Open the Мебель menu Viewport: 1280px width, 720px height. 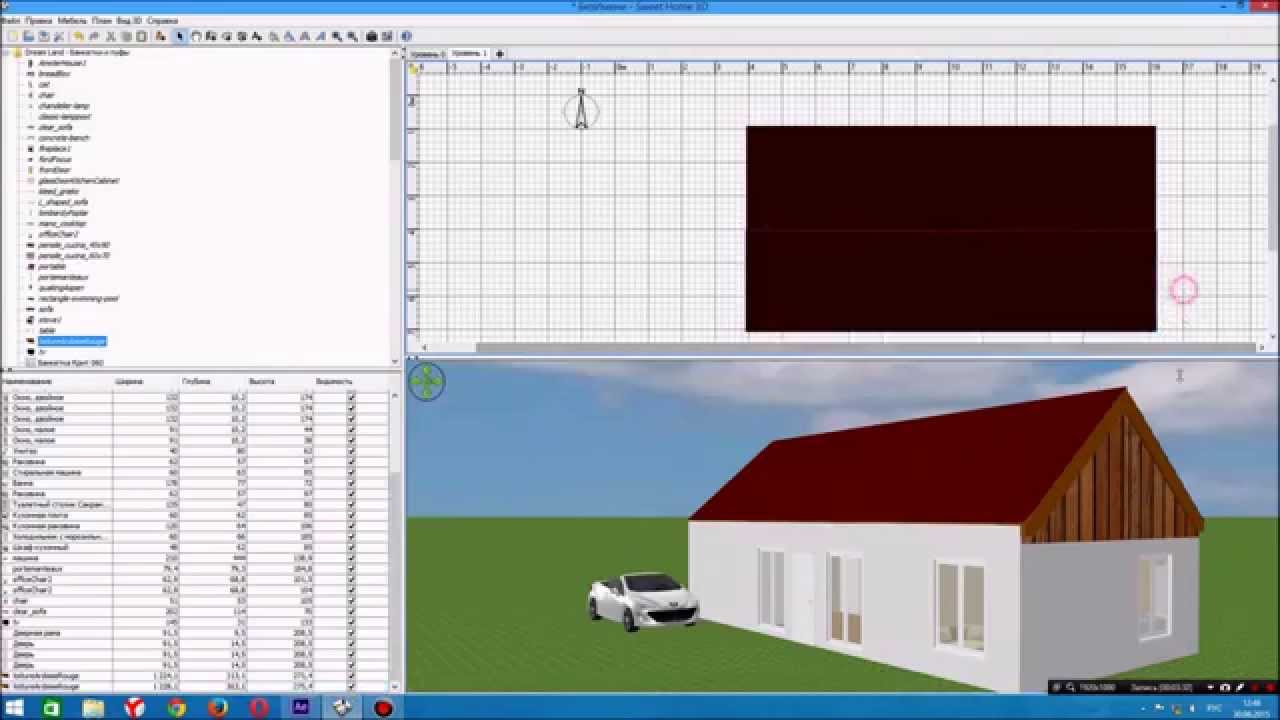click(x=71, y=20)
